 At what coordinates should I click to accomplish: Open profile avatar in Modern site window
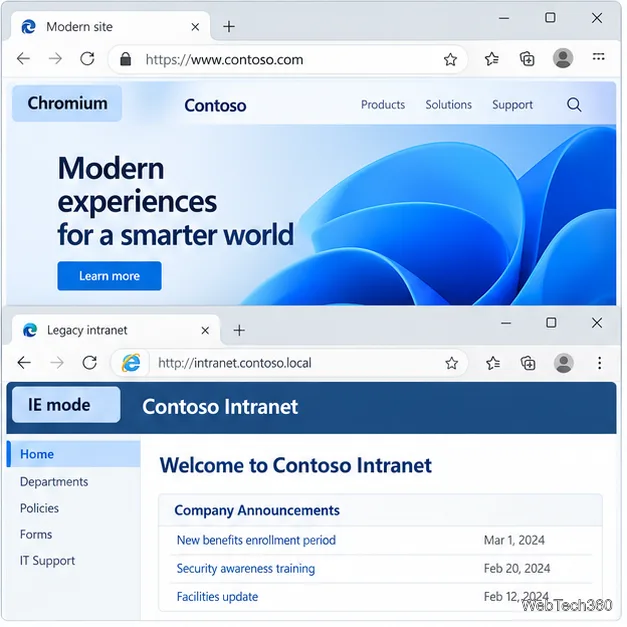(x=563, y=58)
